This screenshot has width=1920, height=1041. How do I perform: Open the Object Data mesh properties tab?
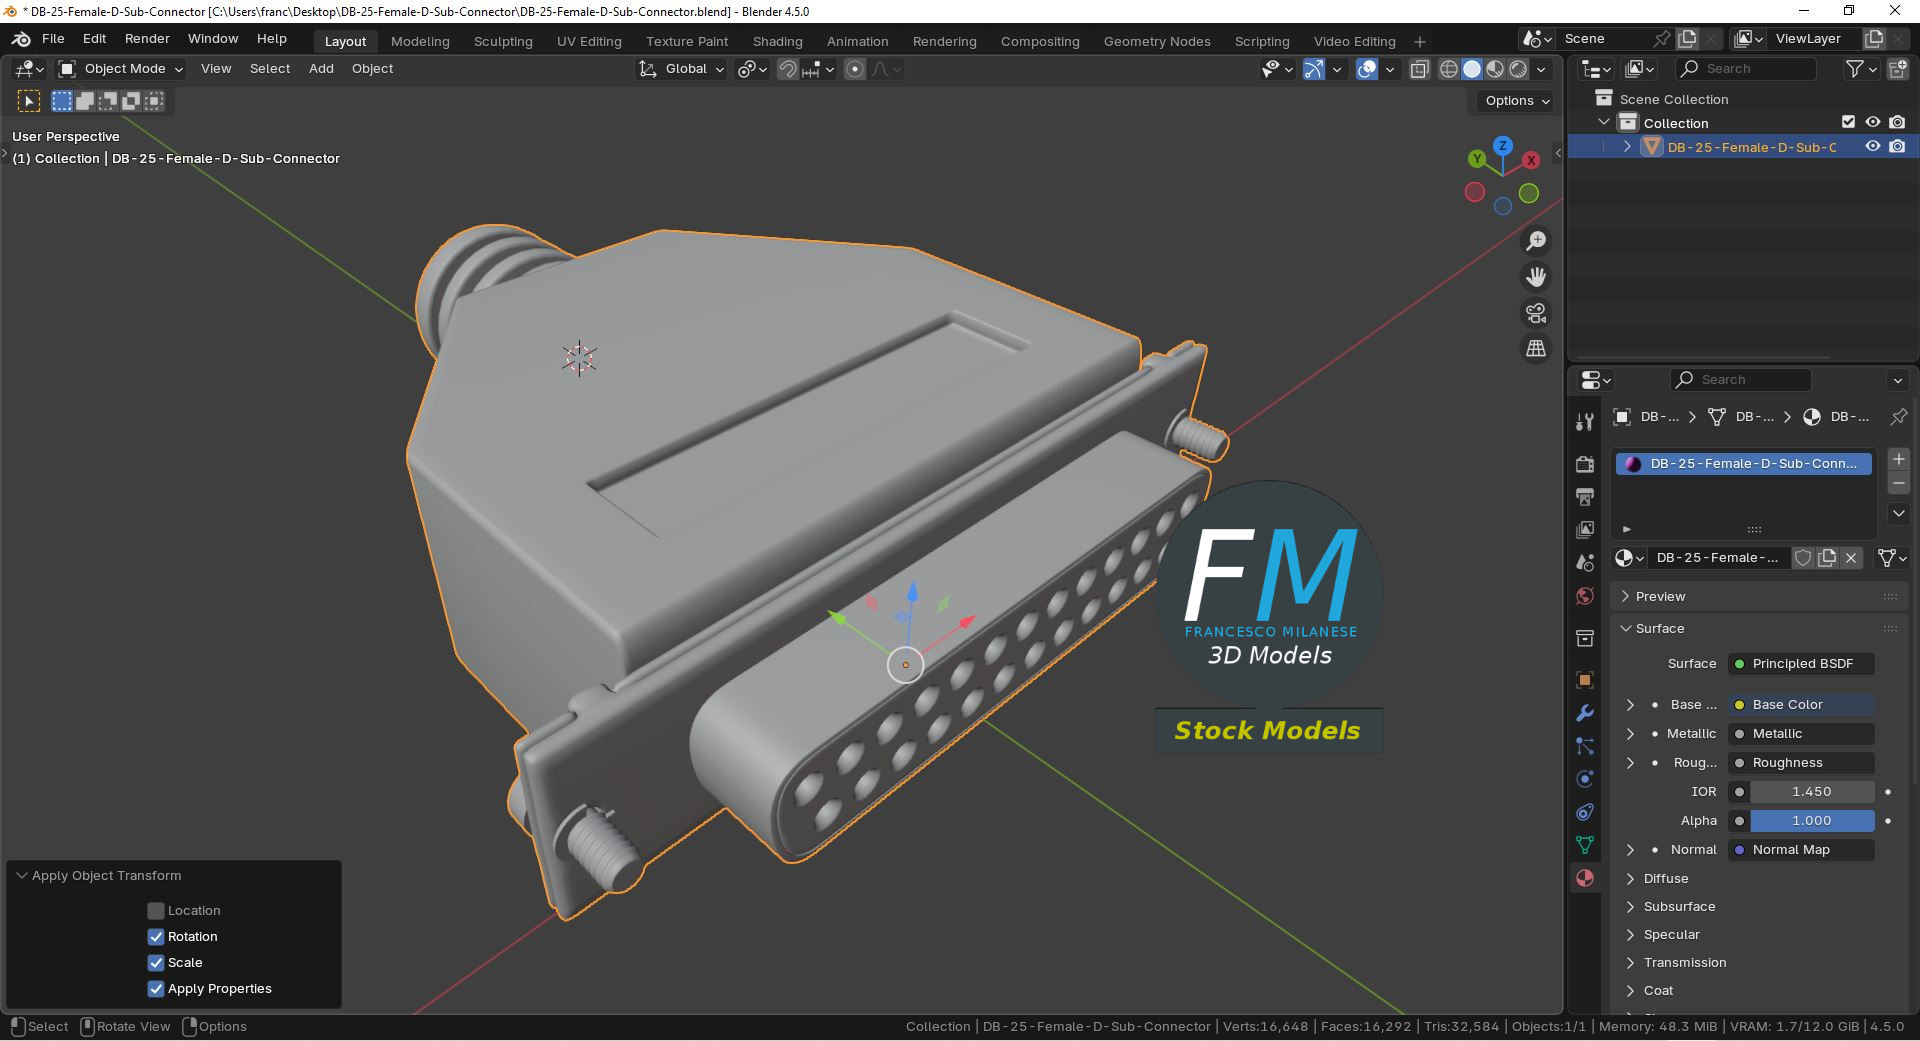(x=1585, y=845)
